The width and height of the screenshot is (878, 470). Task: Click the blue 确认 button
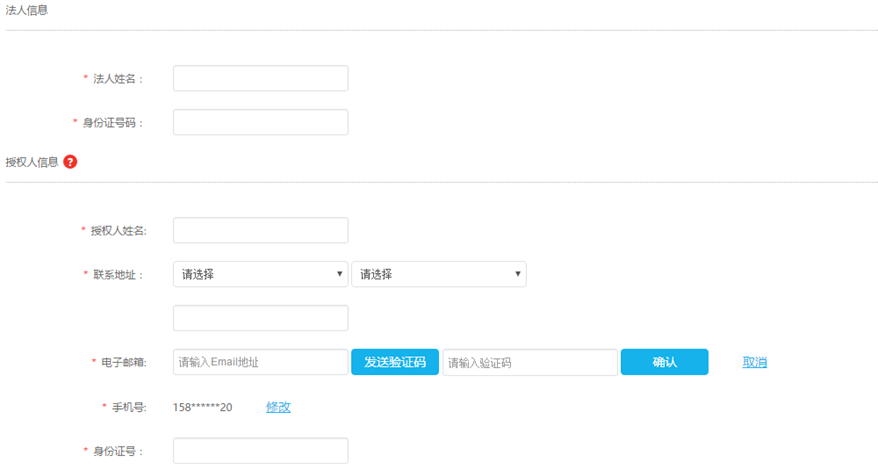coord(664,362)
